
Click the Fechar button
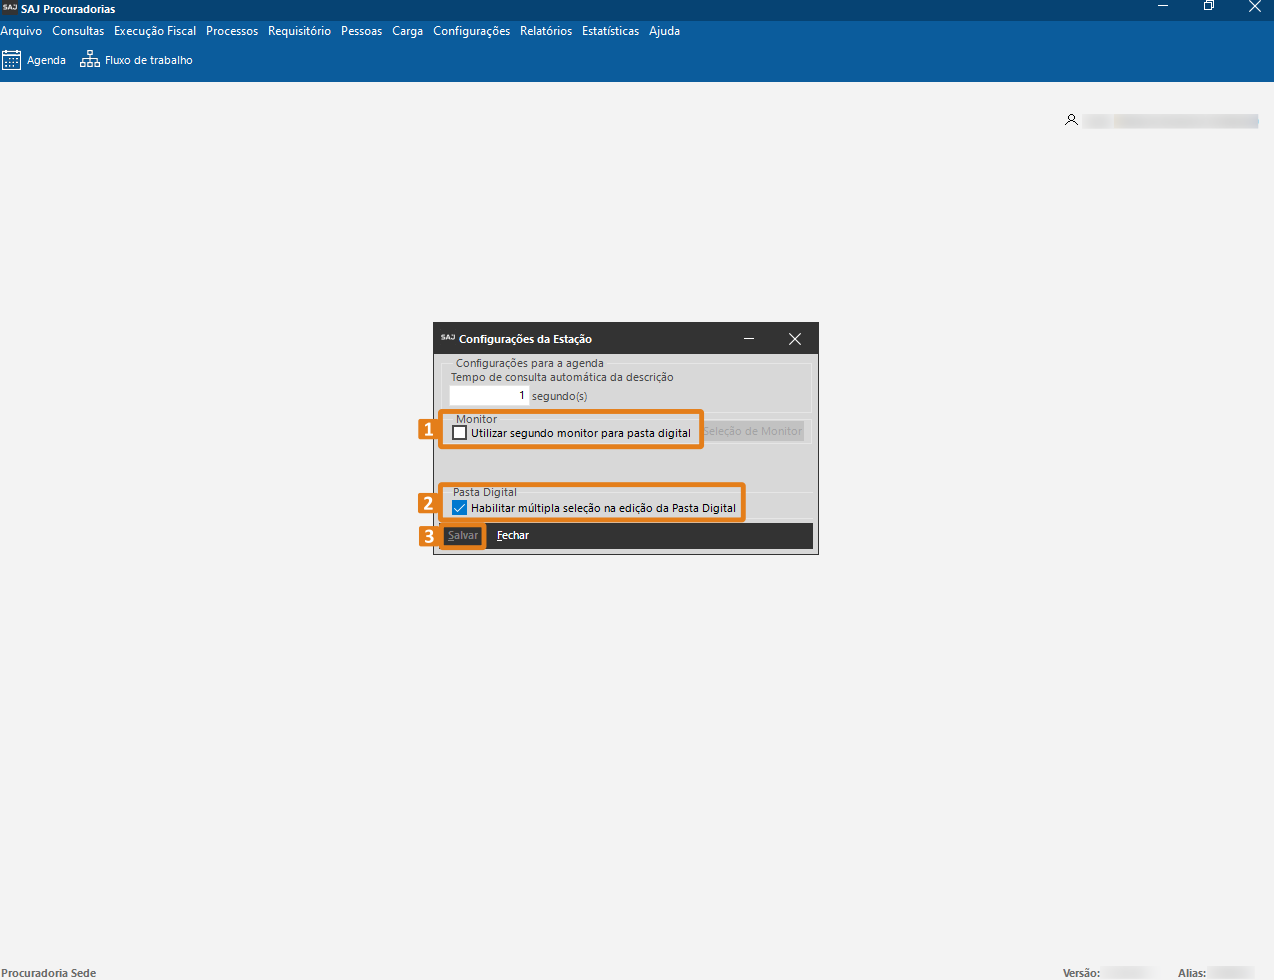coord(513,536)
